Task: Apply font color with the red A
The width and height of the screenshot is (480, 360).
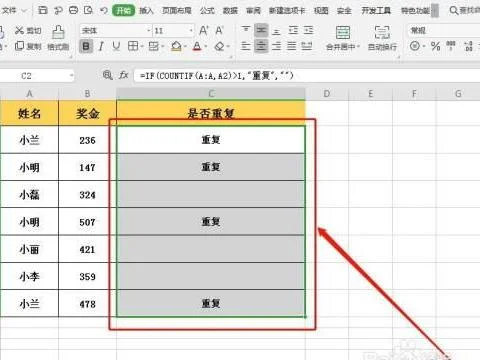Action: [x=197, y=46]
